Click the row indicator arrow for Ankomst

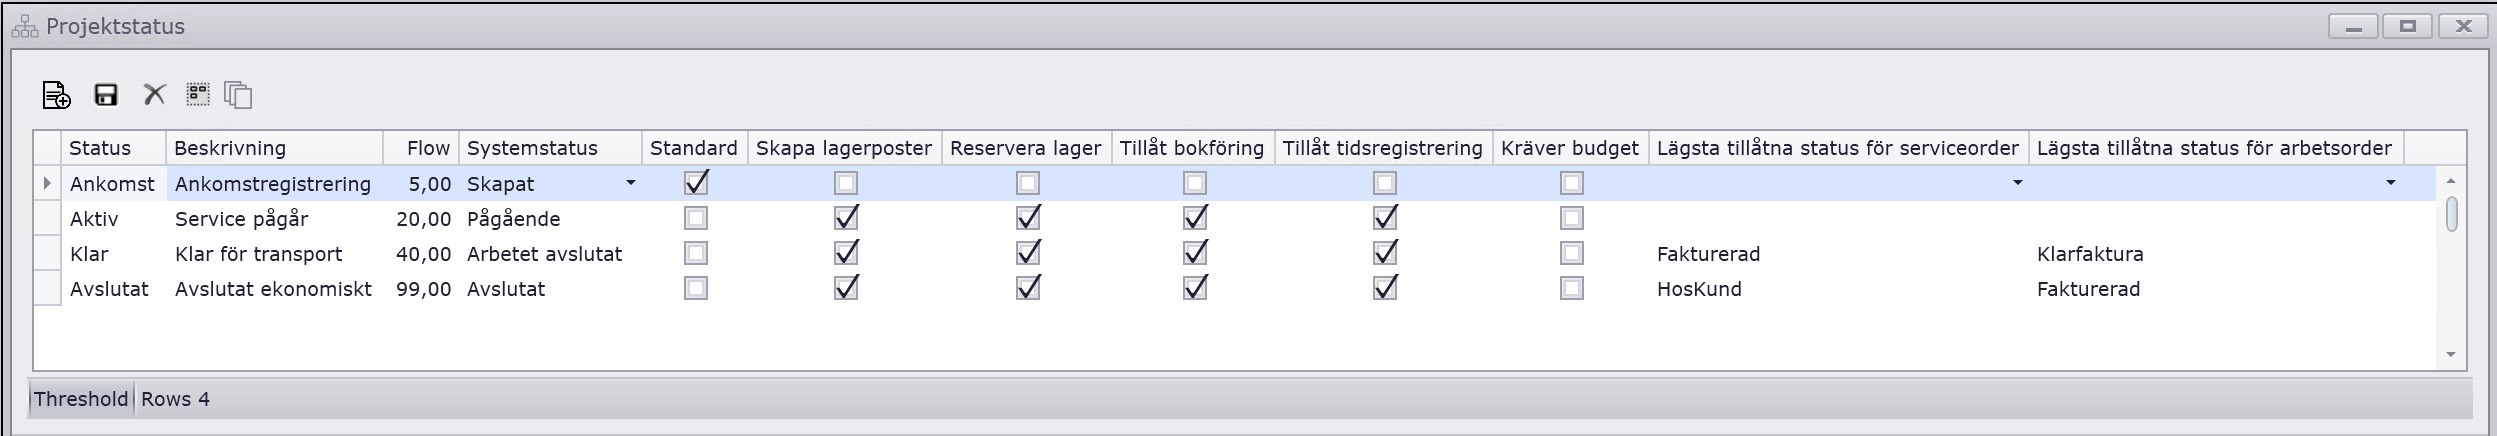coord(47,183)
